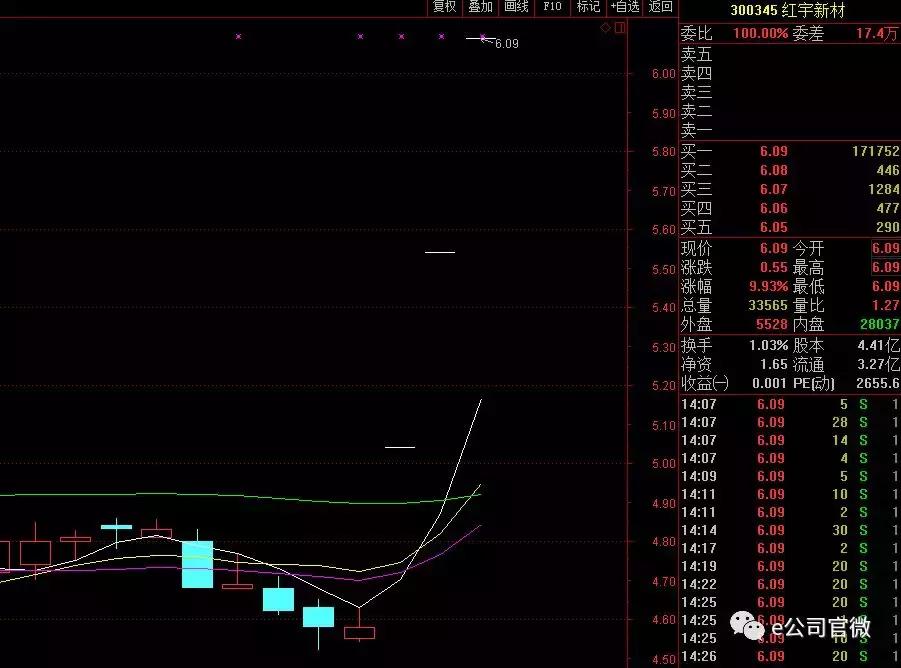Click the 总量 33565 volume value

click(x=768, y=305)
